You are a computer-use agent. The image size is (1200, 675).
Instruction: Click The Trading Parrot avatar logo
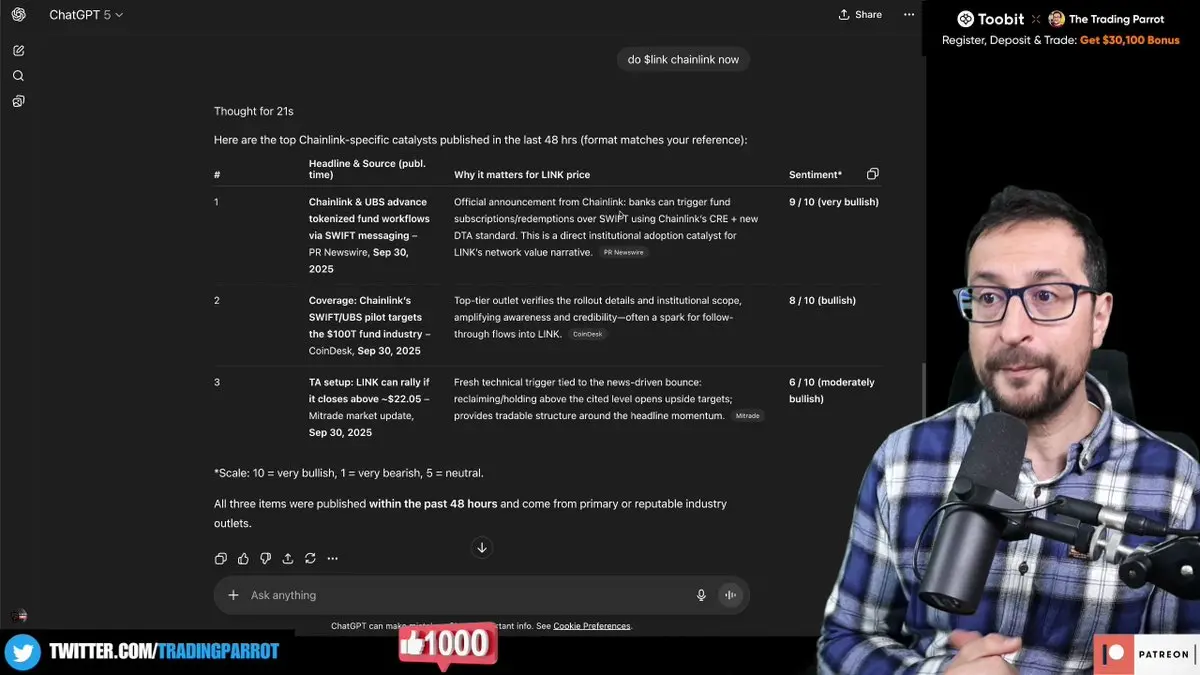(x=1056, y=19)
